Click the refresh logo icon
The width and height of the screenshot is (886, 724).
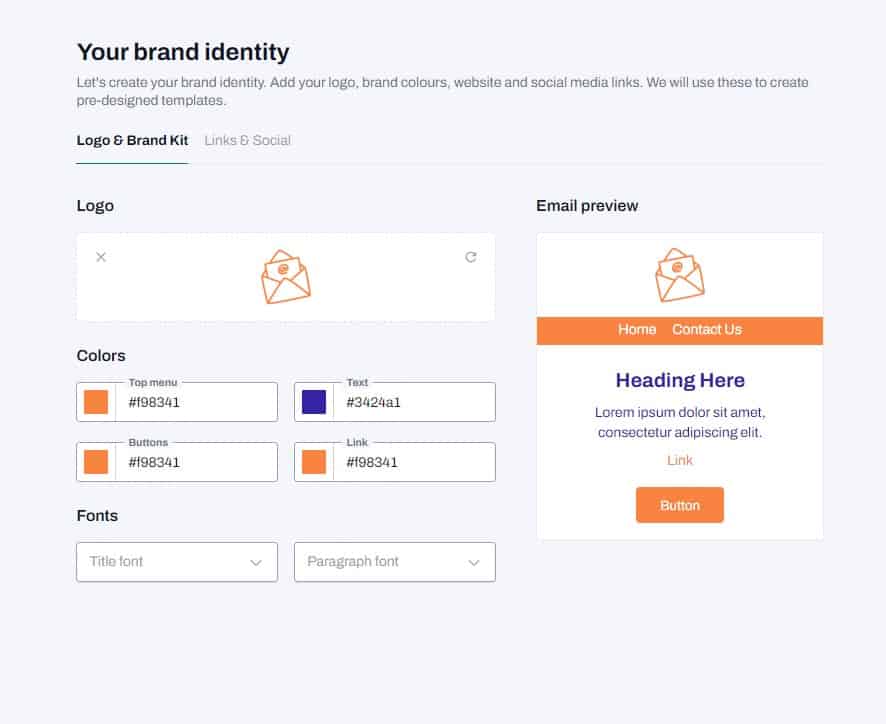pos(471,257)
